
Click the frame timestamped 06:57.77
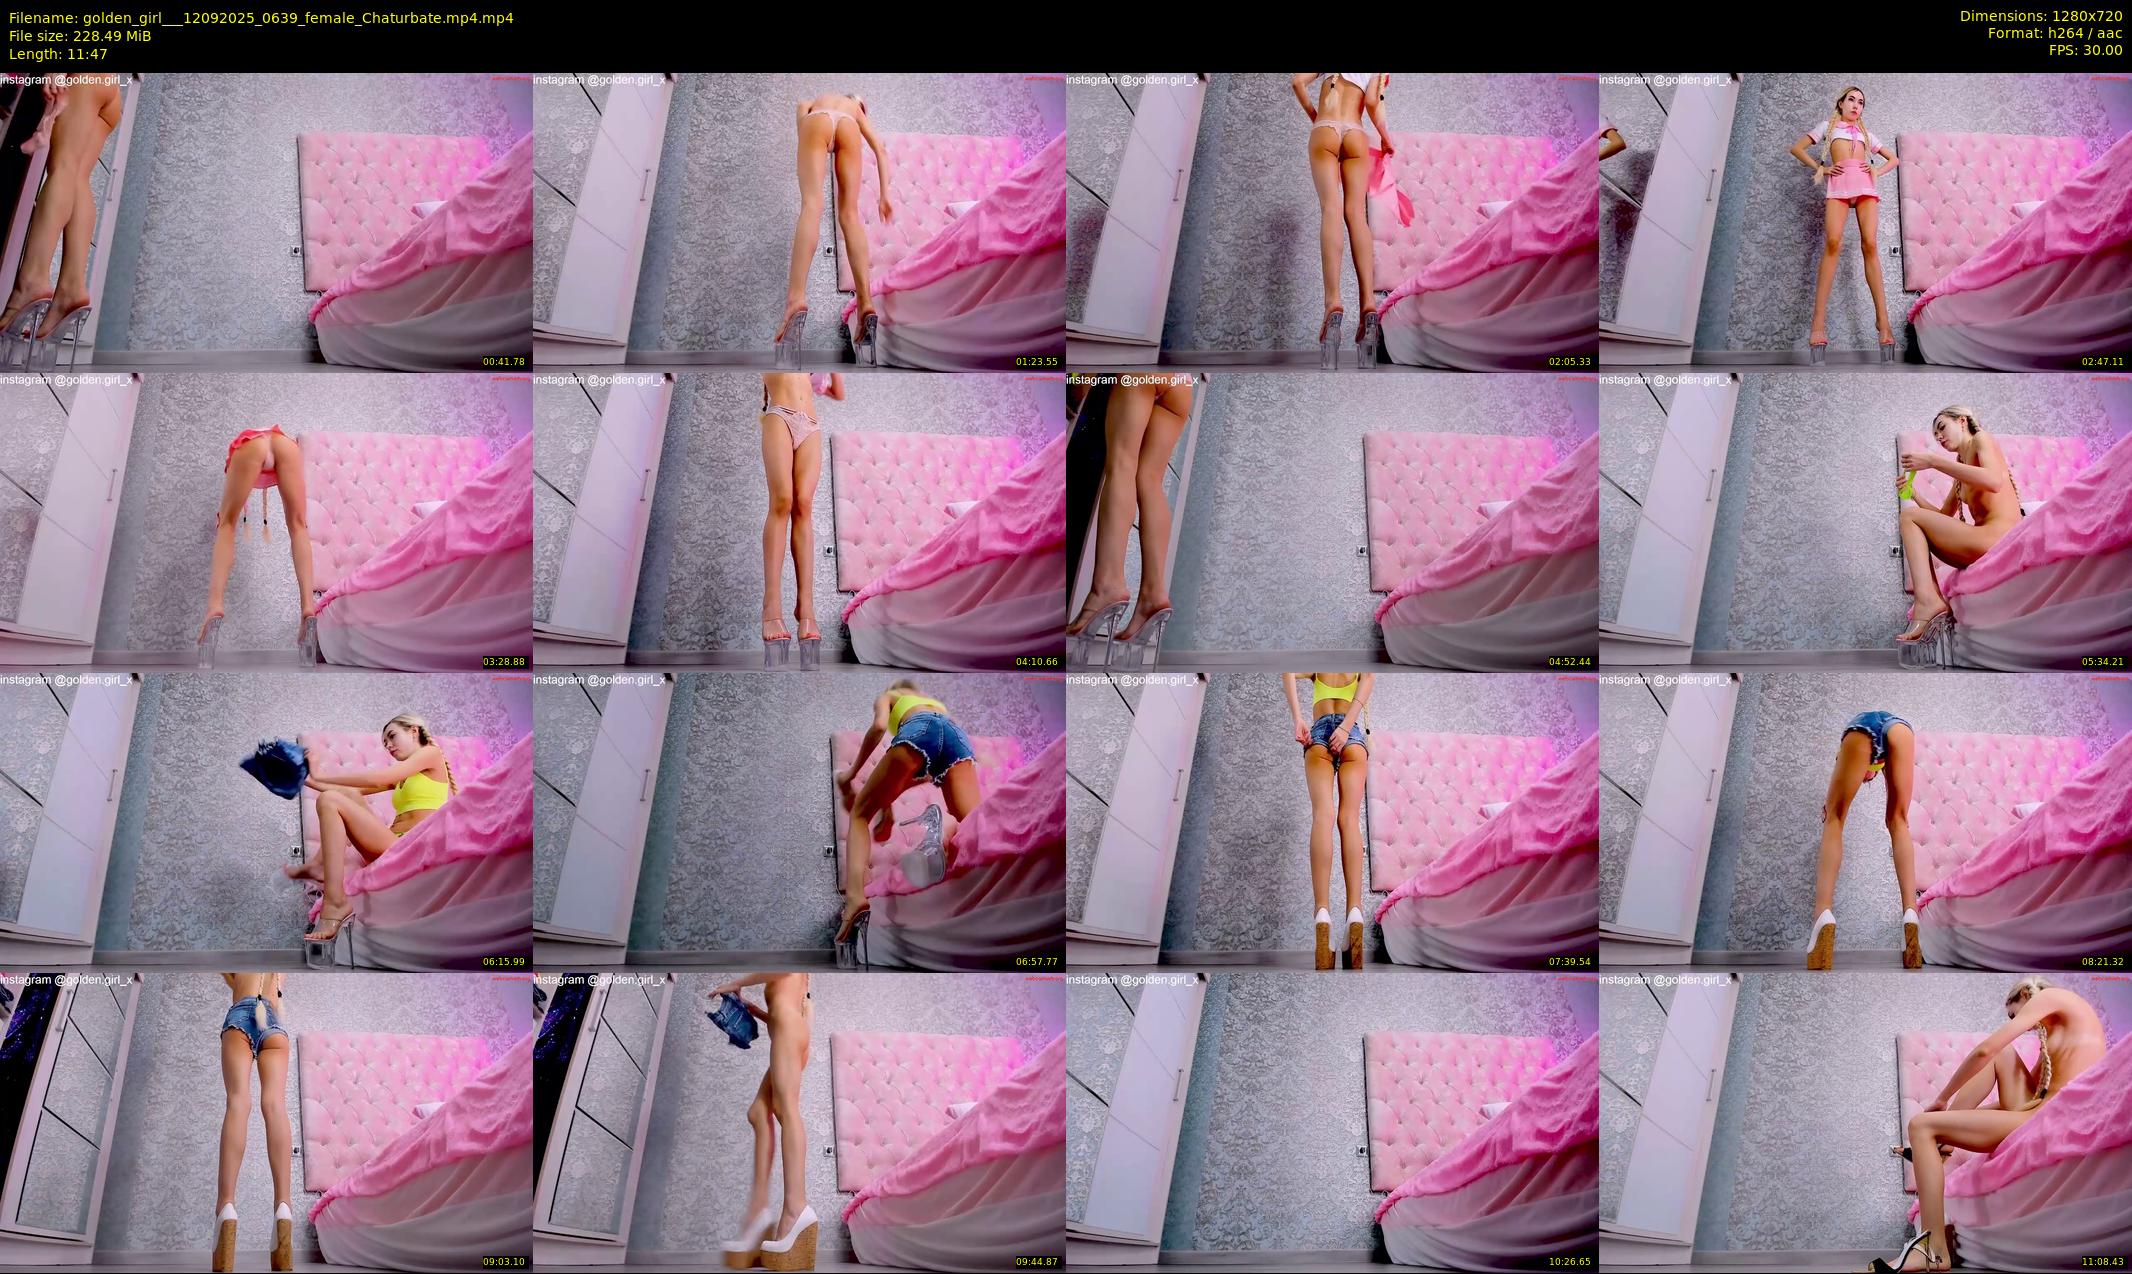[x=799, y=822]
